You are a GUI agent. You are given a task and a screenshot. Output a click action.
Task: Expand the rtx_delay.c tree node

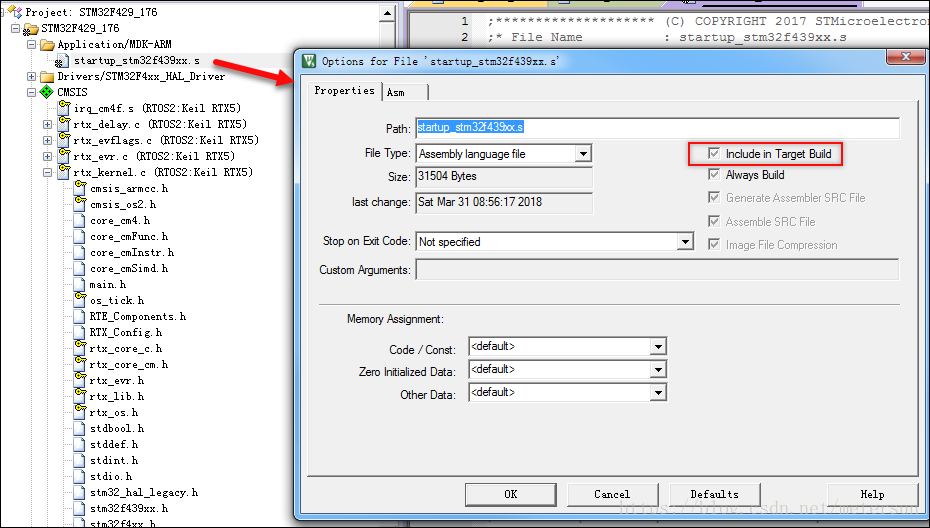[47, 125]
